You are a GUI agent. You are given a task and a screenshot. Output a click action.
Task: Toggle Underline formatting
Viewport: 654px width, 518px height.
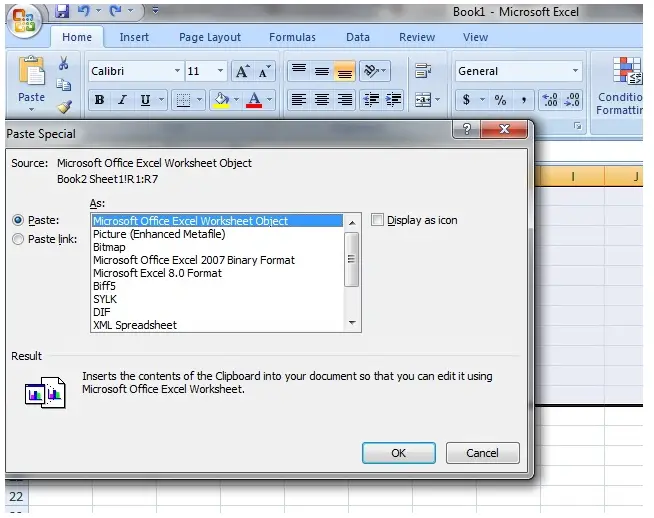[x=145, y=100]
